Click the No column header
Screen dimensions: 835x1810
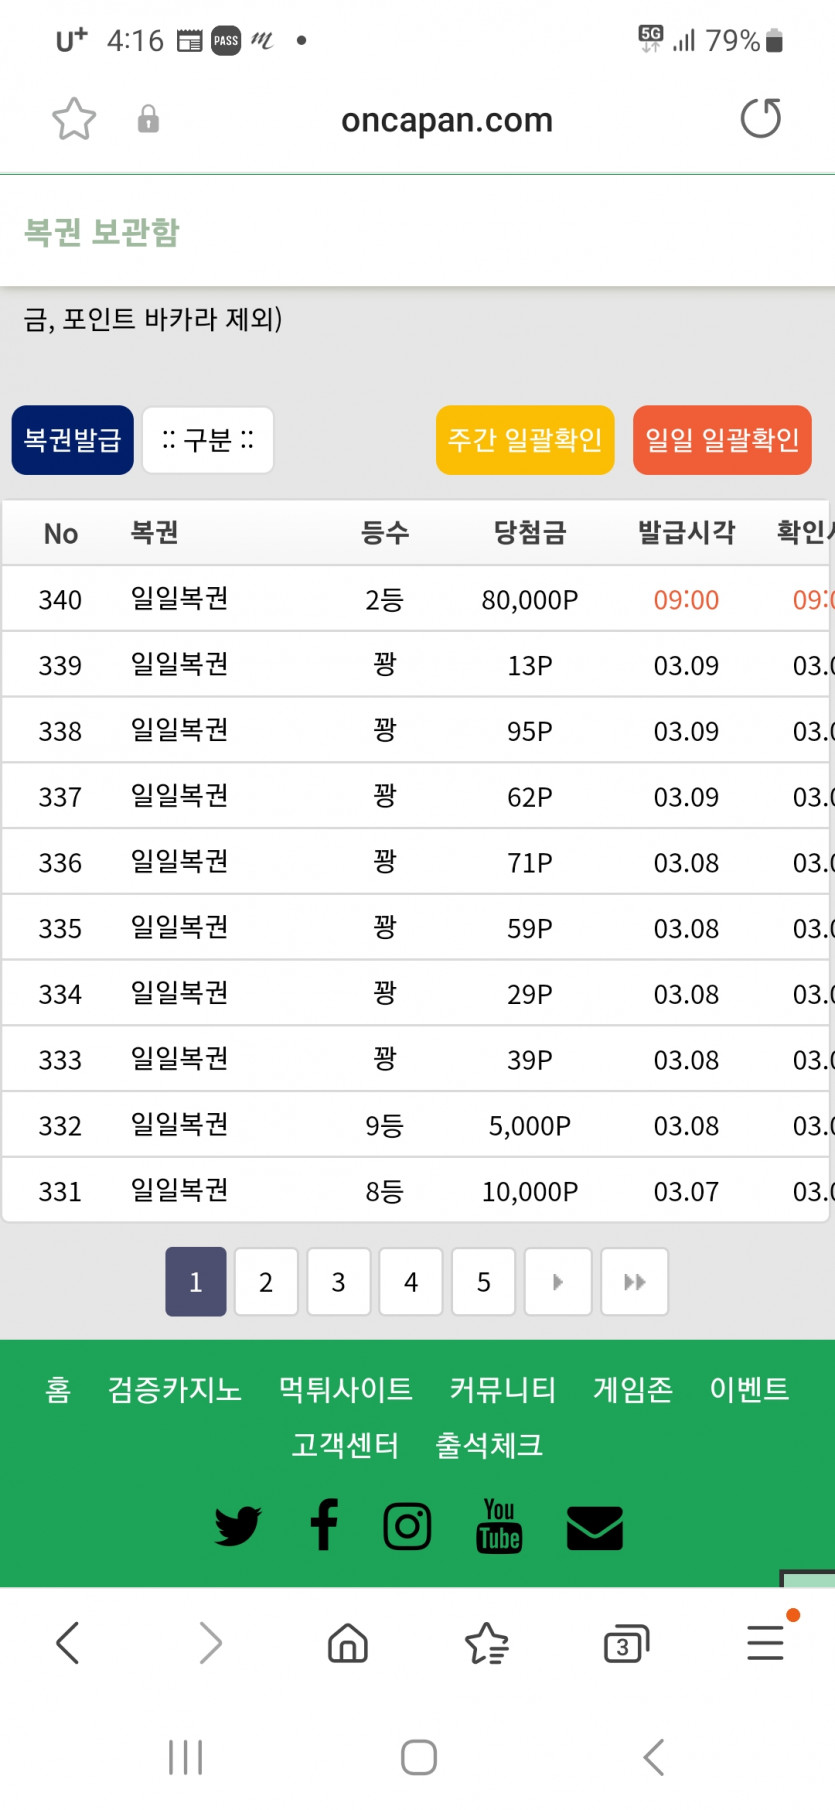coord(61,534)
